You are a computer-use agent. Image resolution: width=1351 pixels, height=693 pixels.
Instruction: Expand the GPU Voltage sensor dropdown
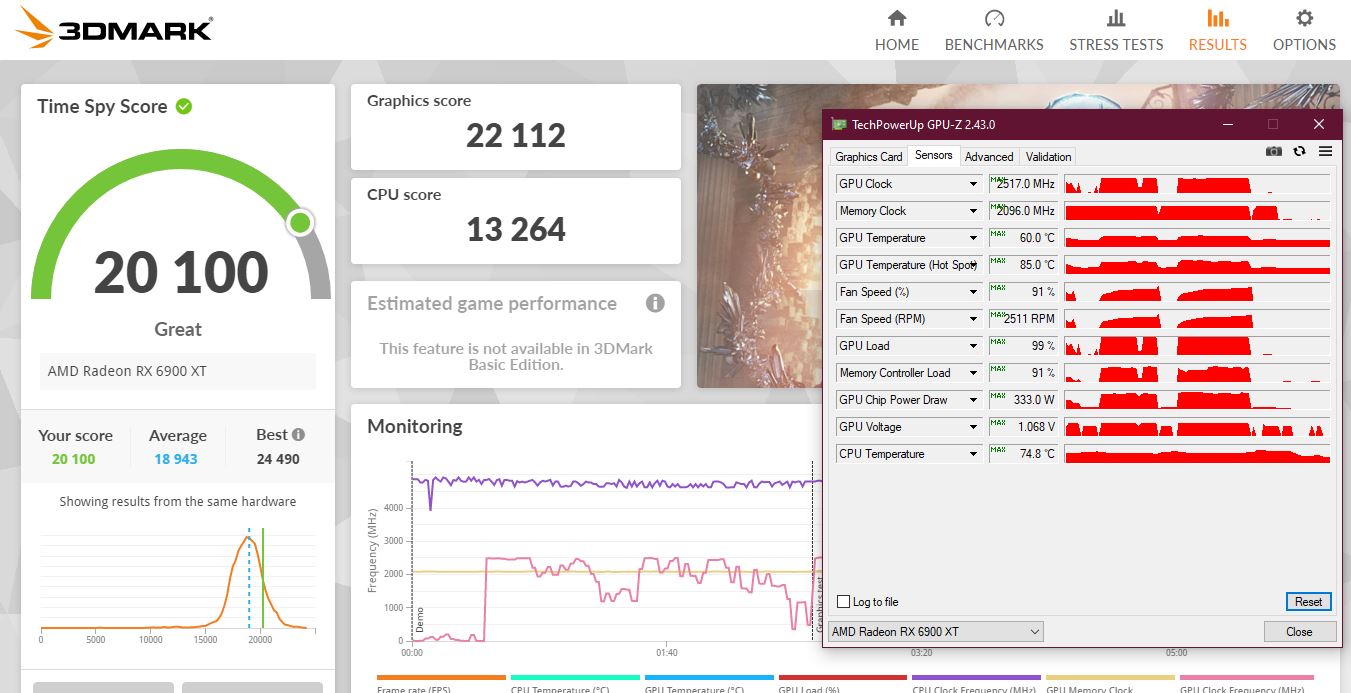973,427
